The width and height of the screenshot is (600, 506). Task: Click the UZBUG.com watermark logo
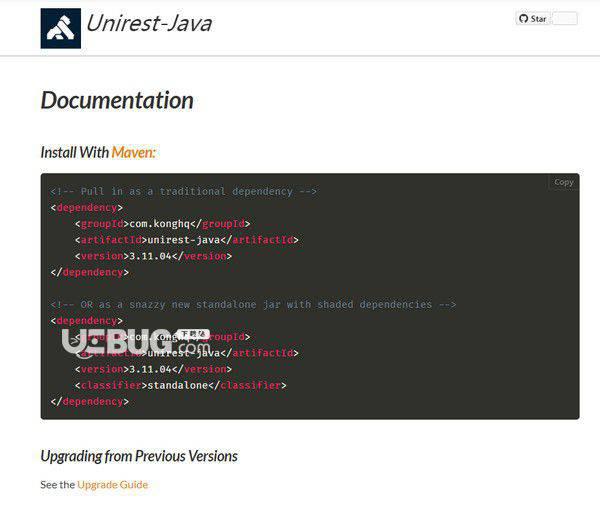pos(136,343)
